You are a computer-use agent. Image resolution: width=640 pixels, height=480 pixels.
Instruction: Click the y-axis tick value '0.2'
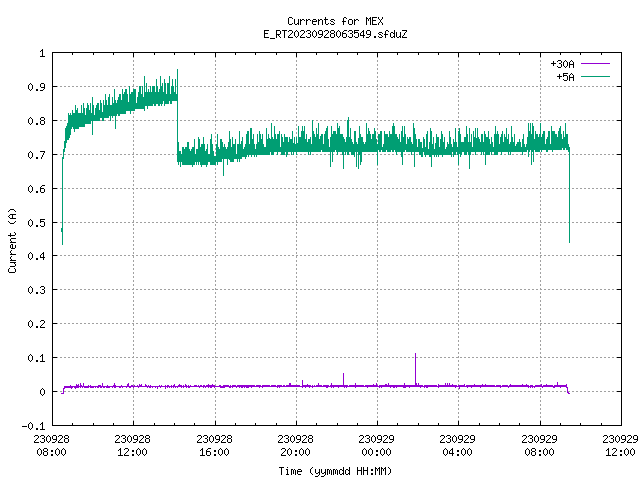[36, 324]
